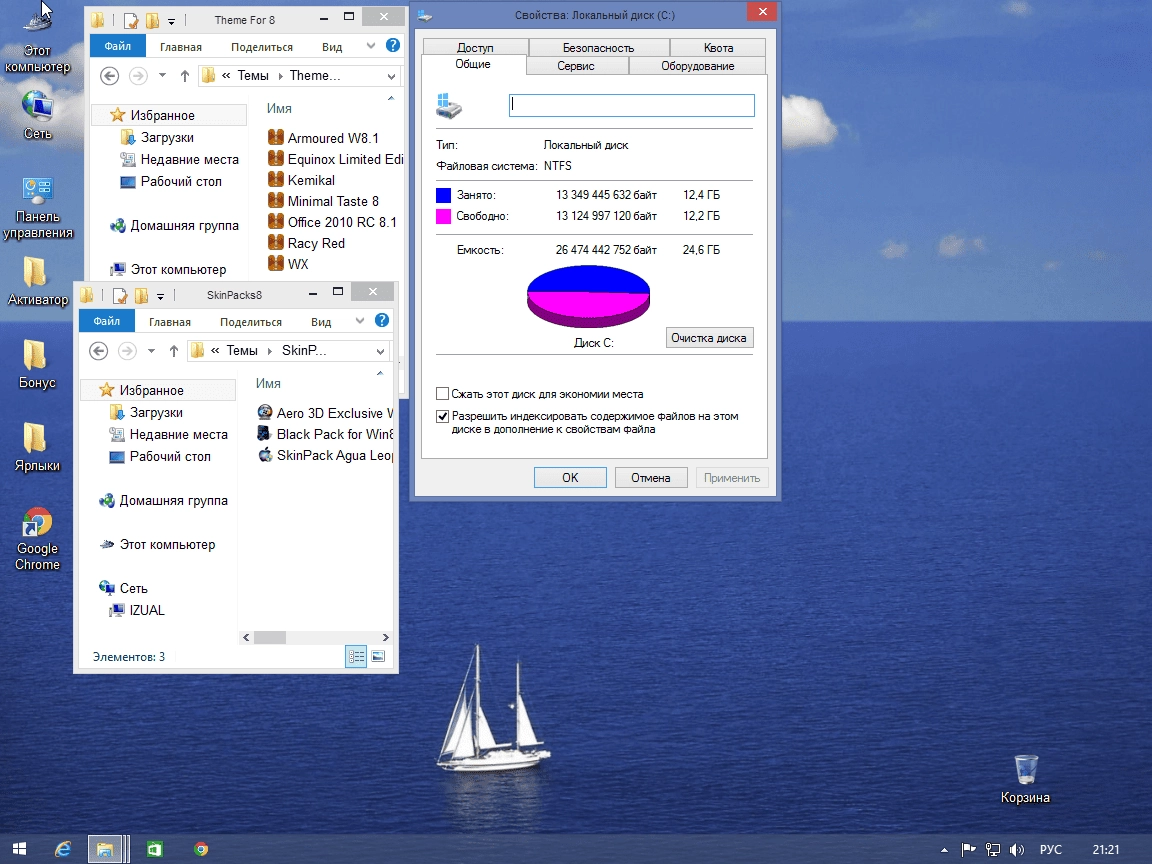1152x864 pixels.
Task: Open the Корзина recycle bin
Action: tap(1025, 779)
